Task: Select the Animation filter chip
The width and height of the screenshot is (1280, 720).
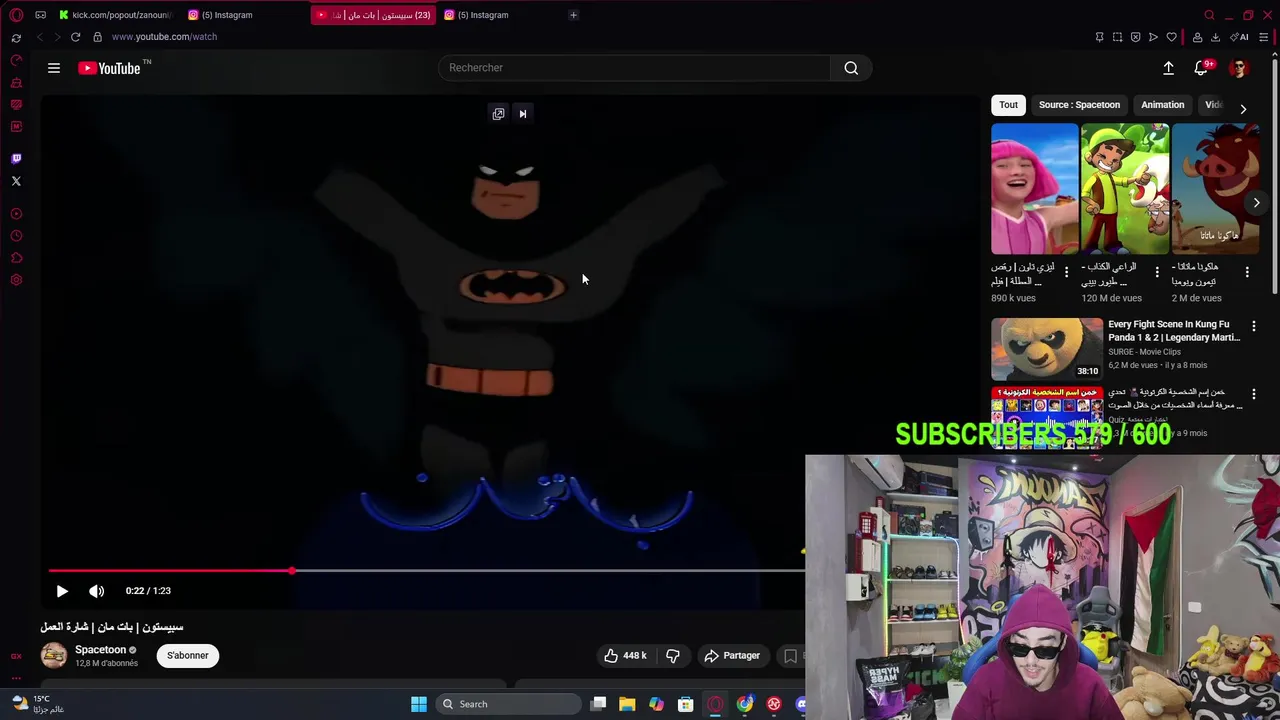Action: [1162, 105]
